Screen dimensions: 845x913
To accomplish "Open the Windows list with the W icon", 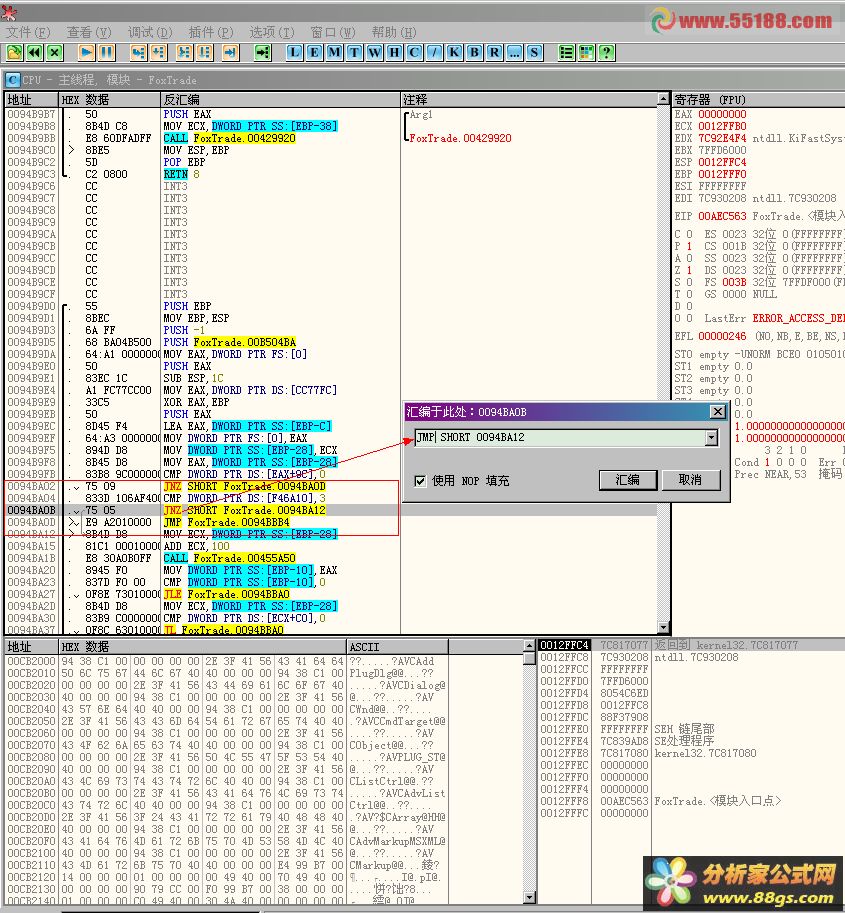I will coord(374,53).
